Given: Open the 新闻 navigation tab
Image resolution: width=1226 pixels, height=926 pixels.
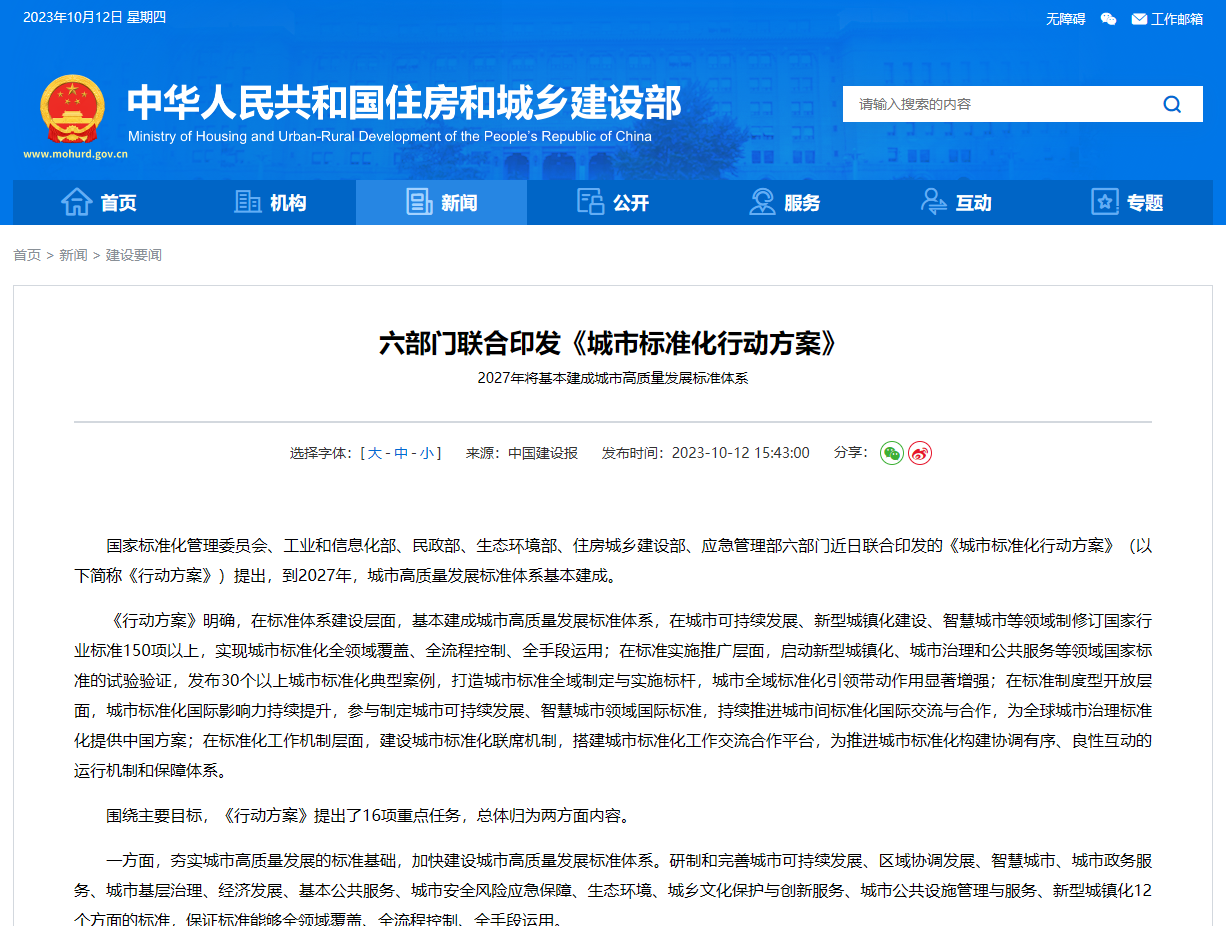Looking at the screenshot, I should [442, 203].
